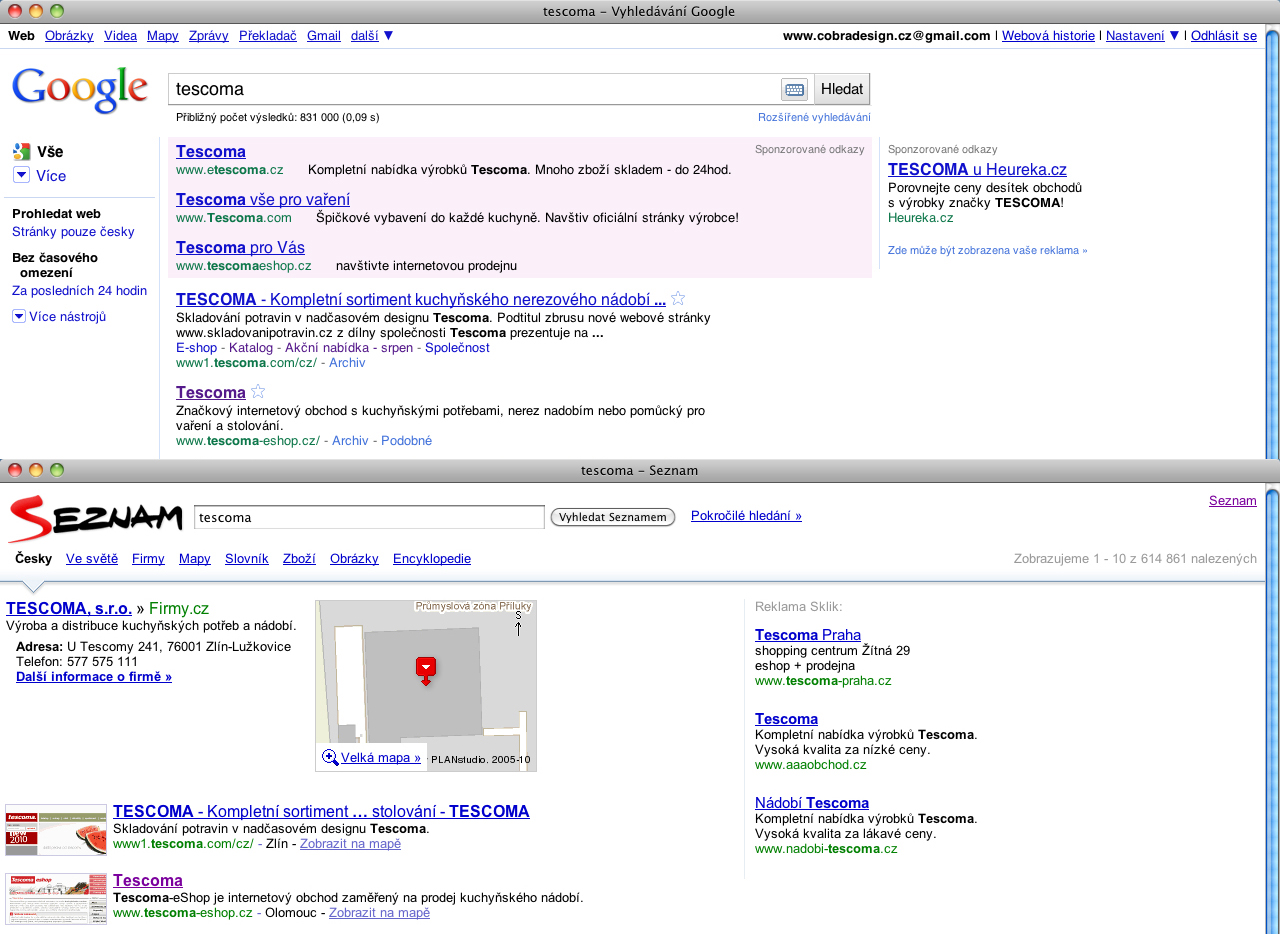This screenshot has width=1280, height=934.
Task: Click Seznam link in top right corner
Action: 1233,500
